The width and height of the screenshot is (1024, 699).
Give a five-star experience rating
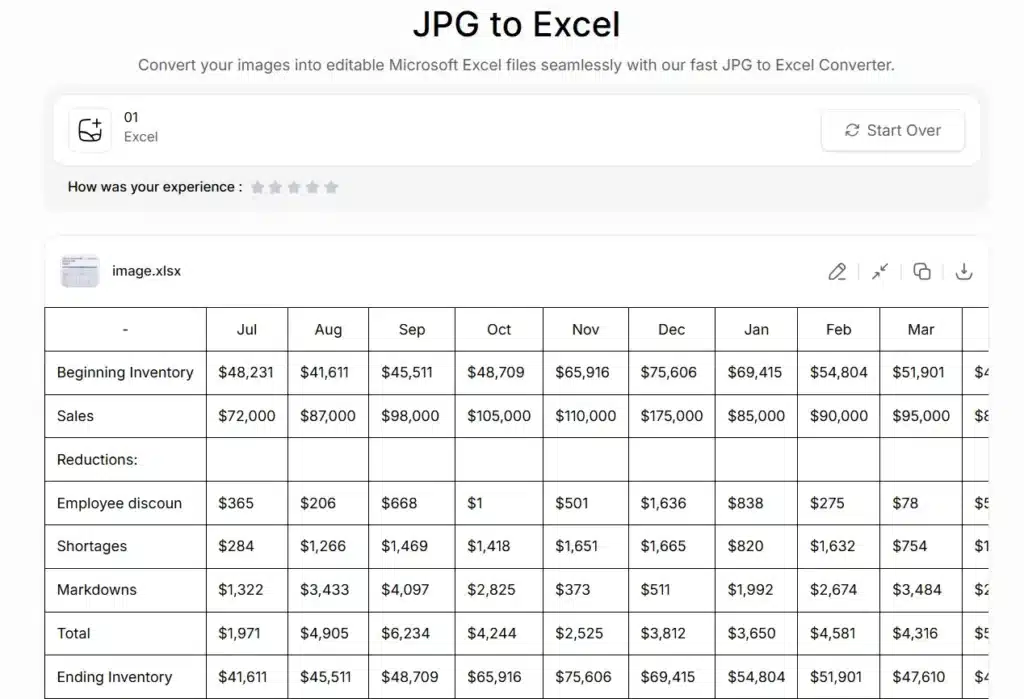[x=332, y=187]
